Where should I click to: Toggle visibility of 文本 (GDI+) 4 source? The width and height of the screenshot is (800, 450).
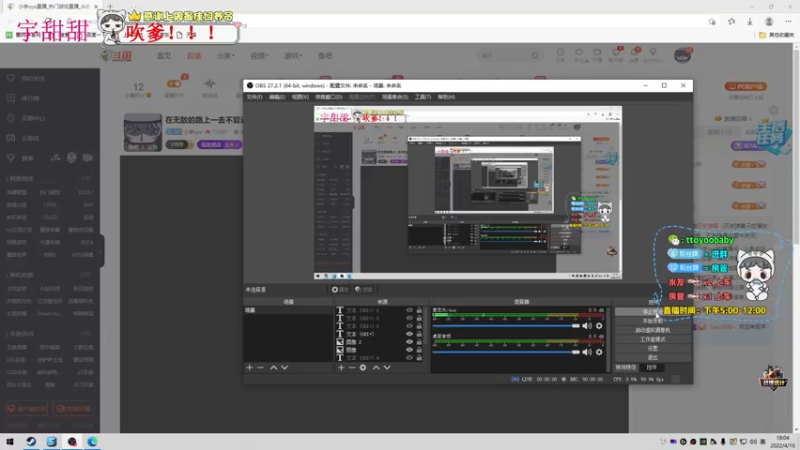409,358
